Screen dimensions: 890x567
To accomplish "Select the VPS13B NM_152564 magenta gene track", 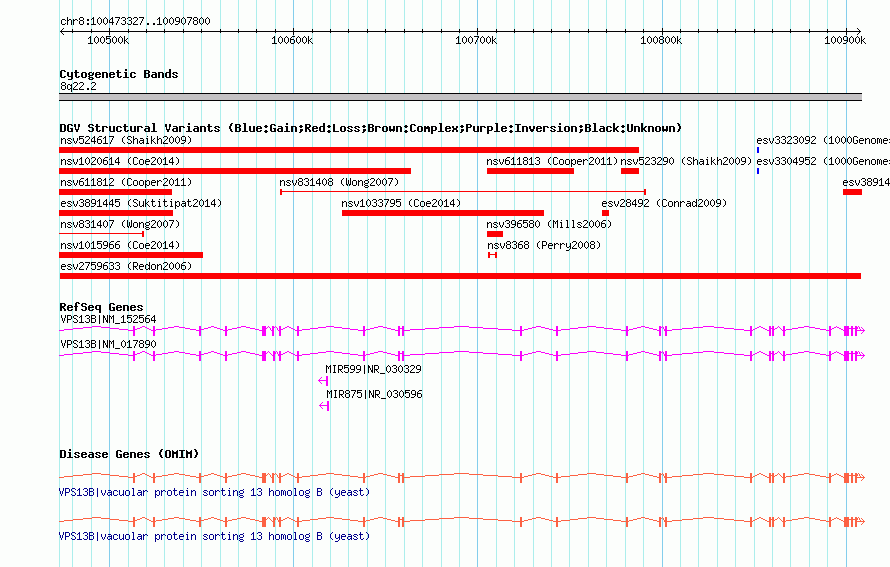I will tap(461, 330).
